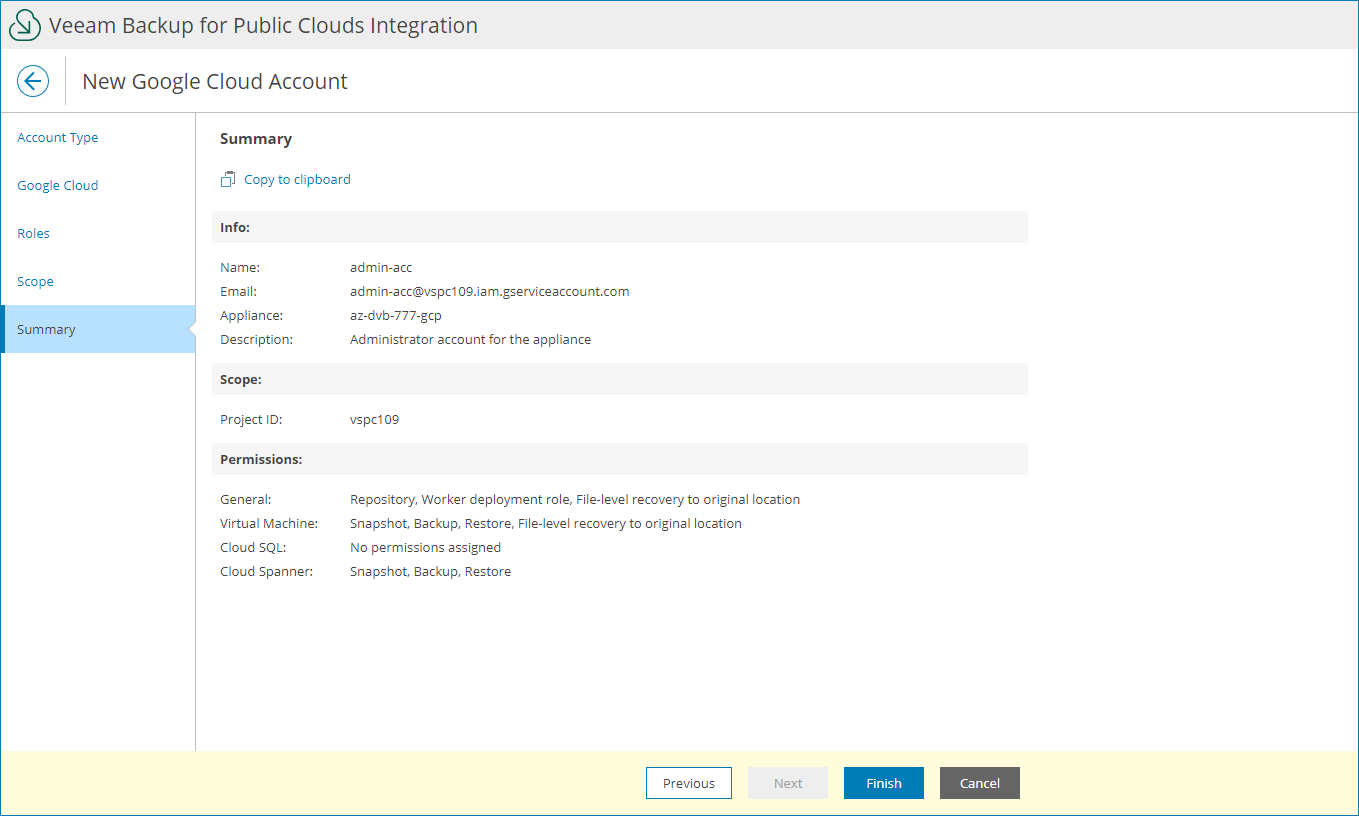
Task: Go to the Roles step
Action: (34, 234)
